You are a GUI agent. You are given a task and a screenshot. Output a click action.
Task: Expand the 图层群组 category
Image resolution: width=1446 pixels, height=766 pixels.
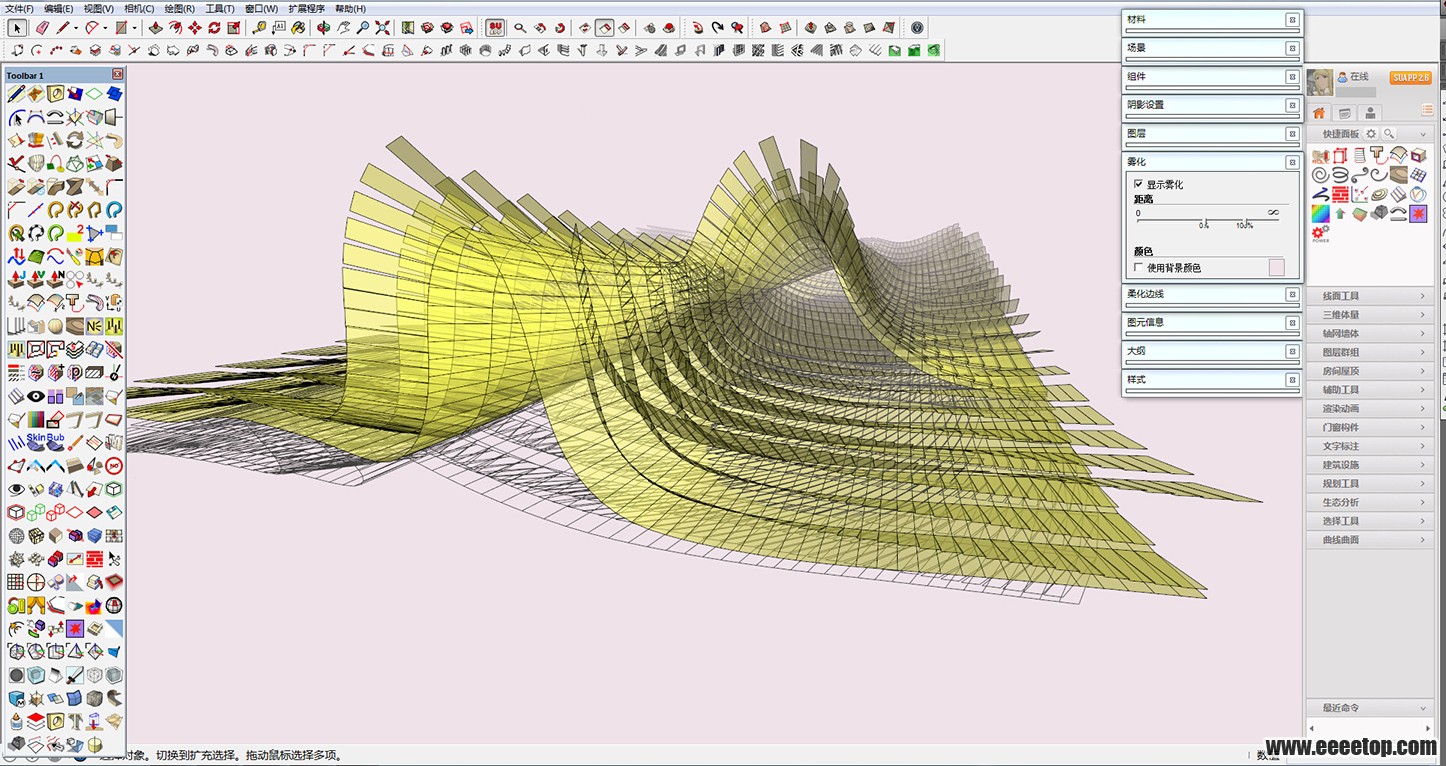pos(1371,352)
